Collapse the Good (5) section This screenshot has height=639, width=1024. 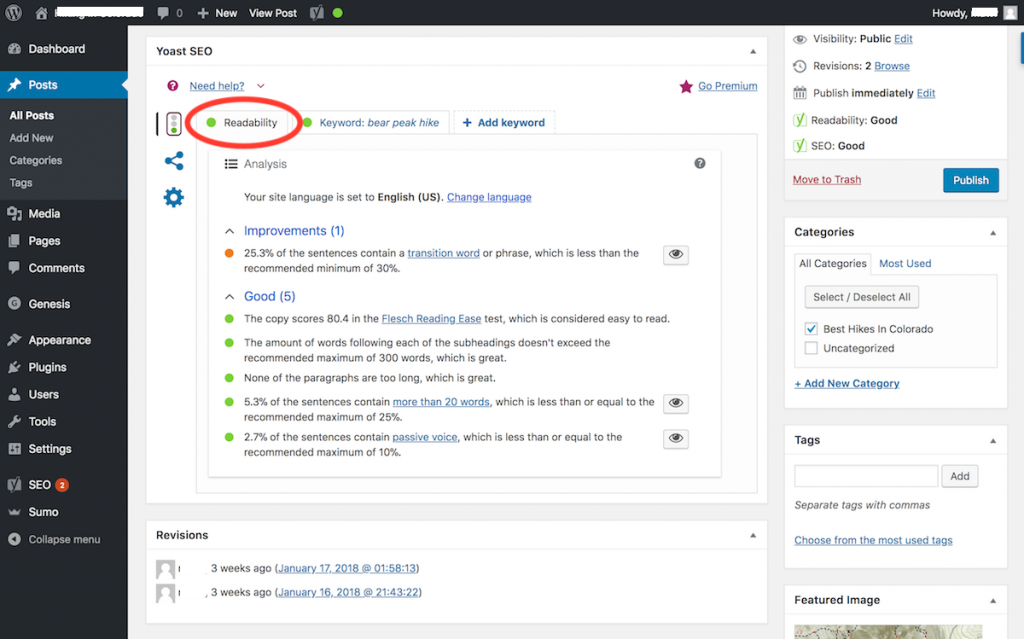[229, 297]
